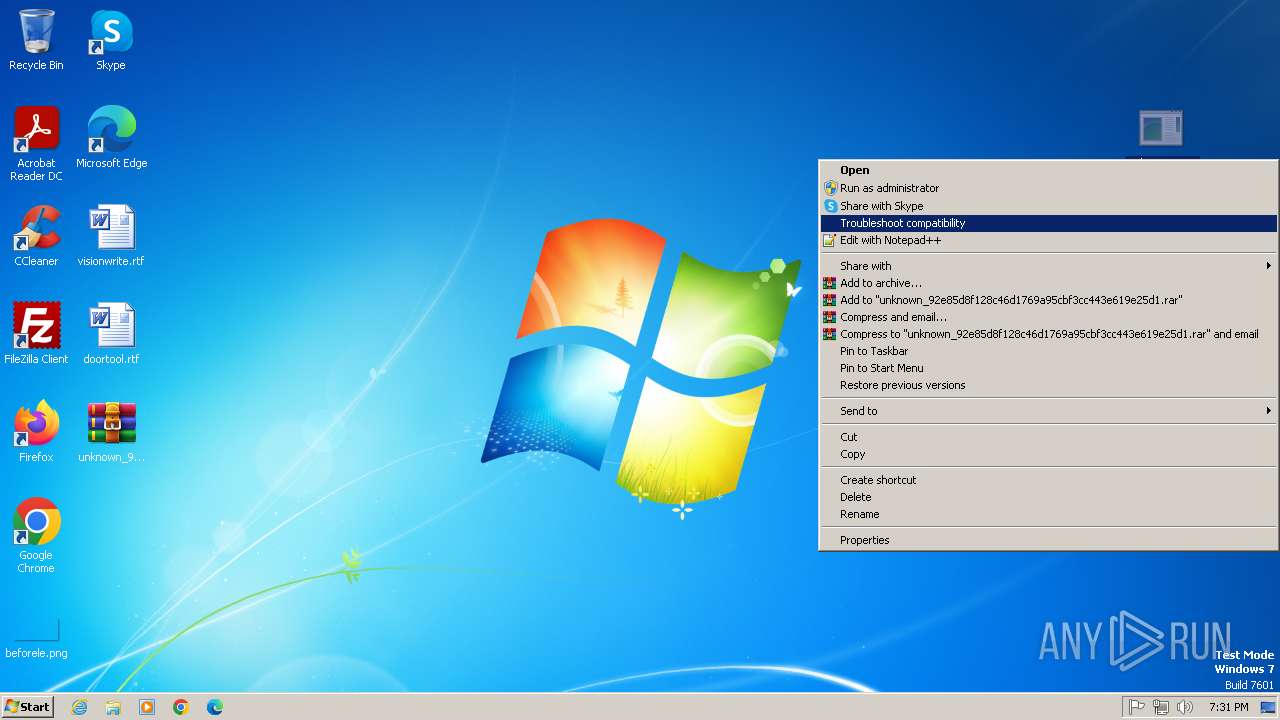Choose Compress to "unknown...rar" and email
This screenshot has height=720, width=1280.
(x=1048, y=334)
